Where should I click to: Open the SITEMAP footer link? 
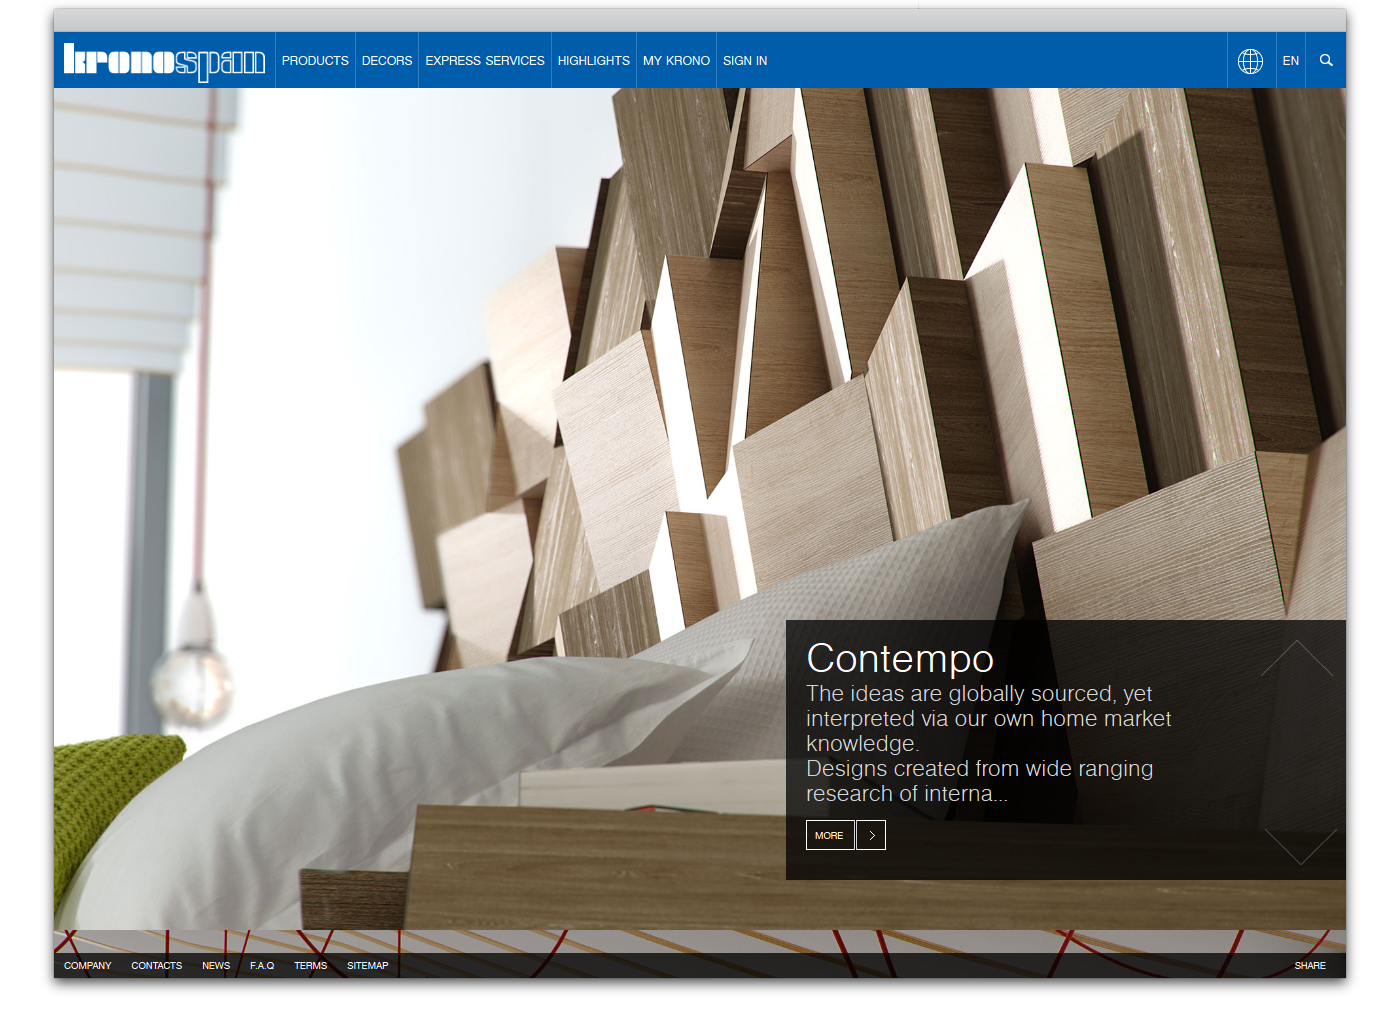(368, 966)
